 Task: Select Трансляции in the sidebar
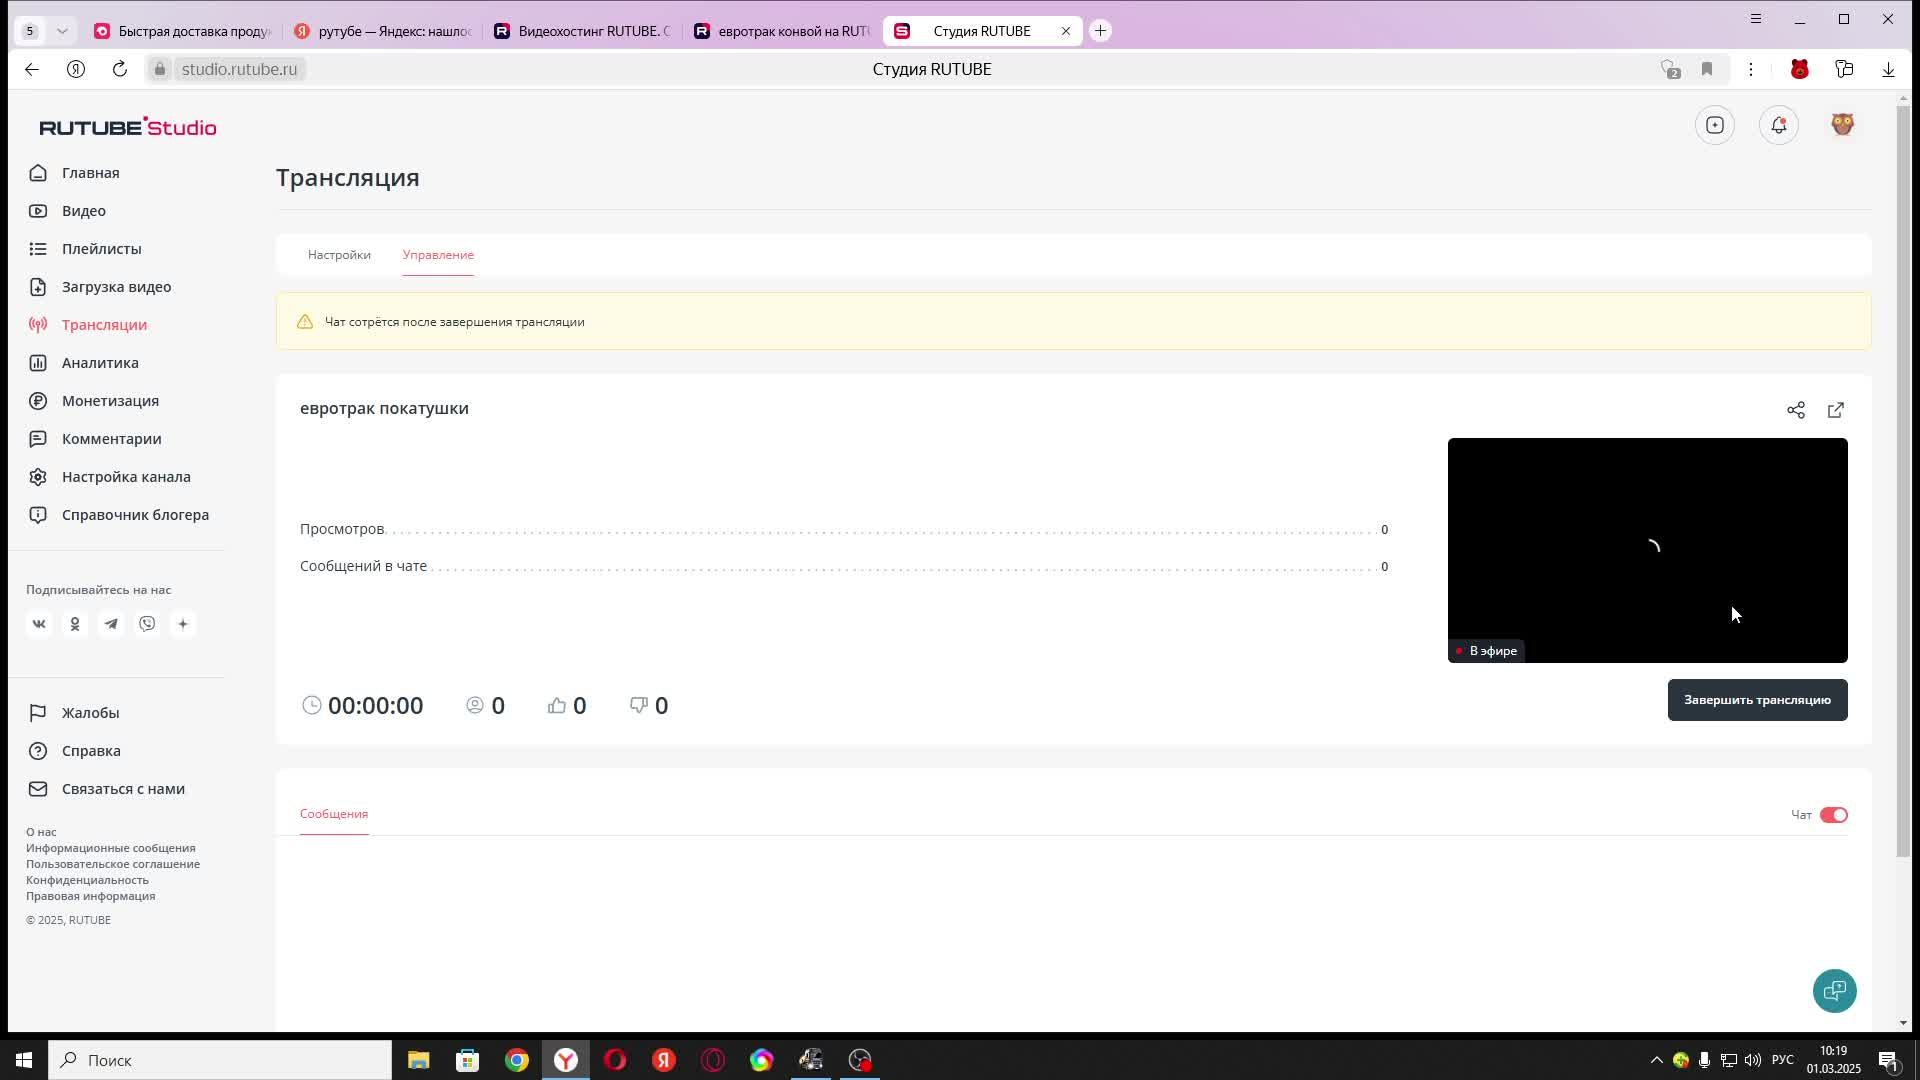(104, 325)
